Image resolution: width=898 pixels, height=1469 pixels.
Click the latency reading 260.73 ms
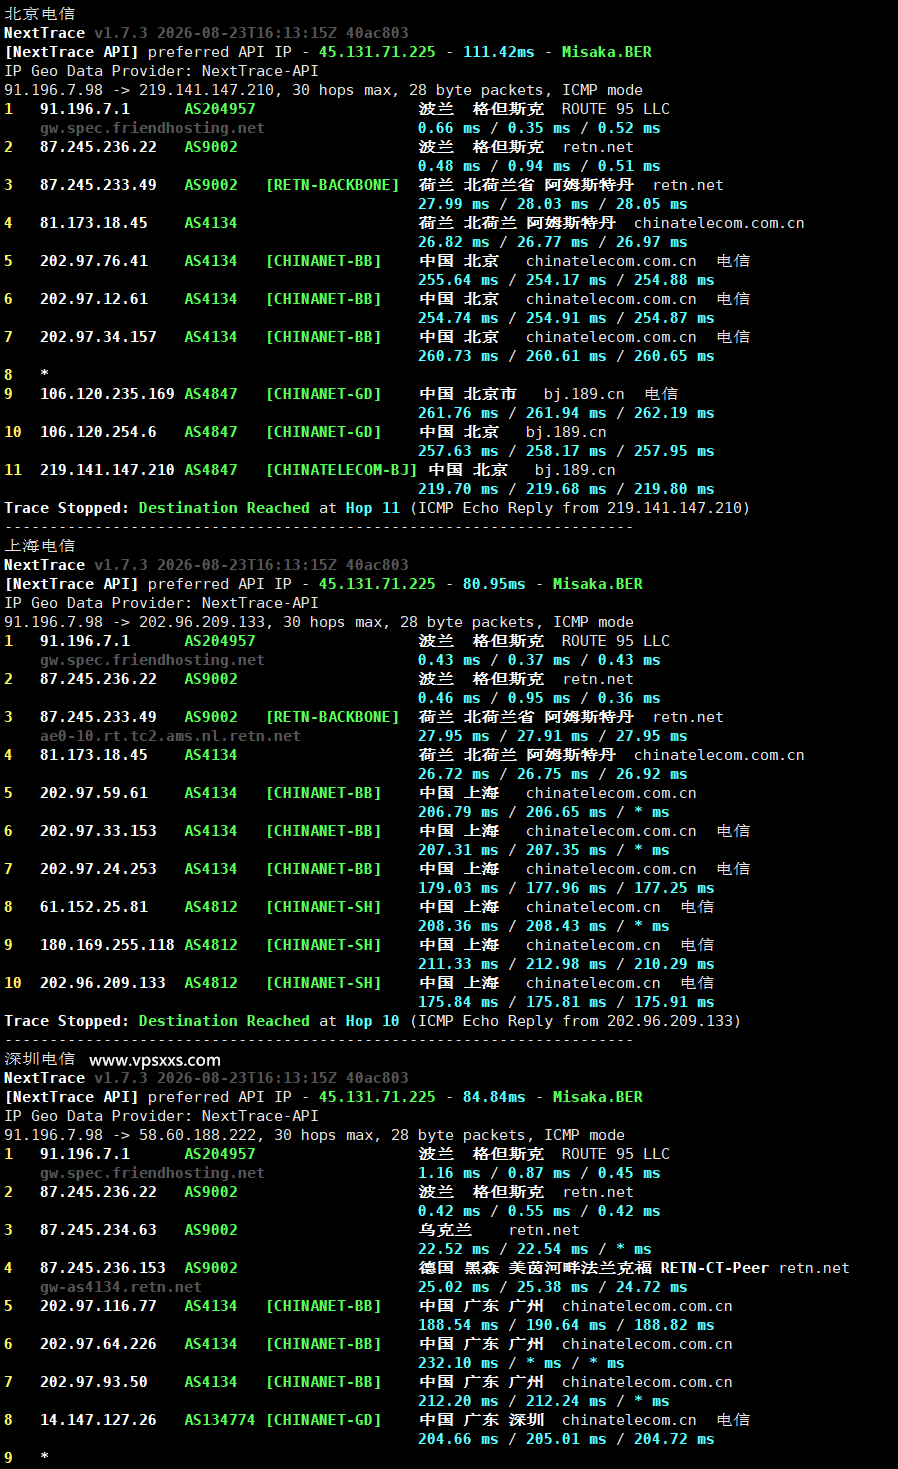click(458, 356)
